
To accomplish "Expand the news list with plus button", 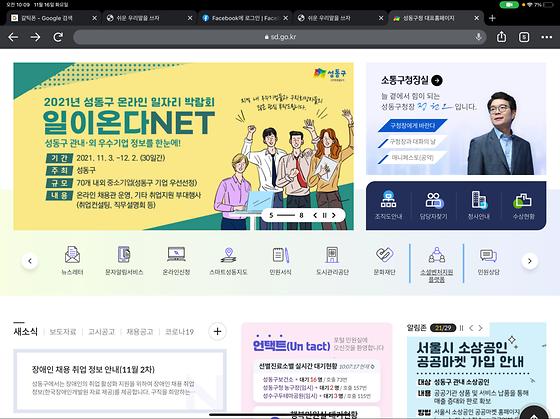I will tap(217, 331).
